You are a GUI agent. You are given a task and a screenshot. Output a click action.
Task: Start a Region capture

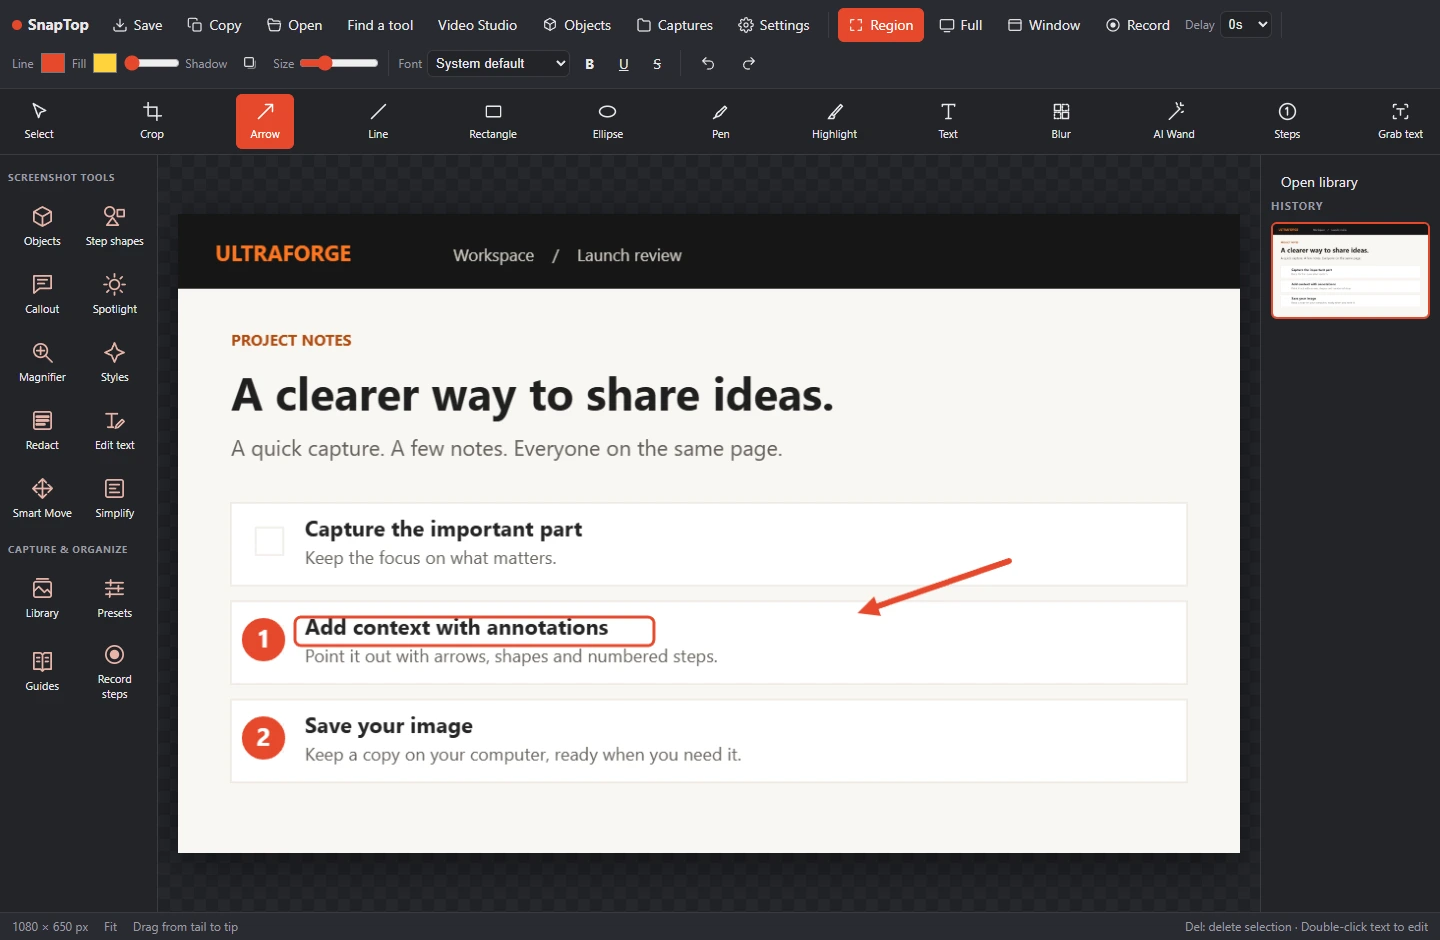[881, 25]
